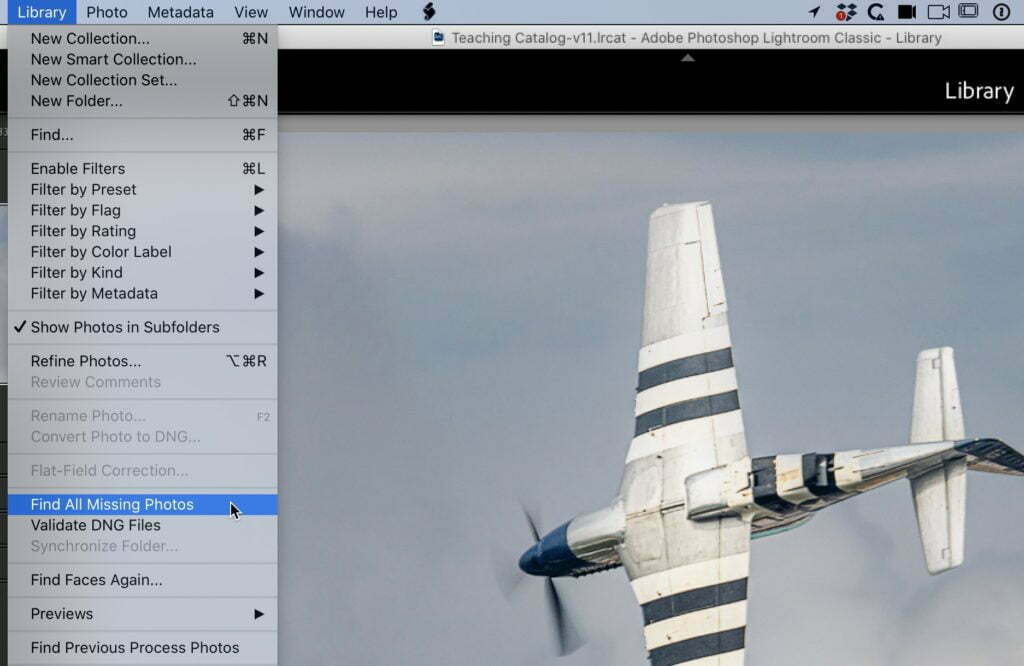The width and height of the screenshot is (1024, 666).
Task: Choose New Collection... from the menu
Action: (143, 39)
